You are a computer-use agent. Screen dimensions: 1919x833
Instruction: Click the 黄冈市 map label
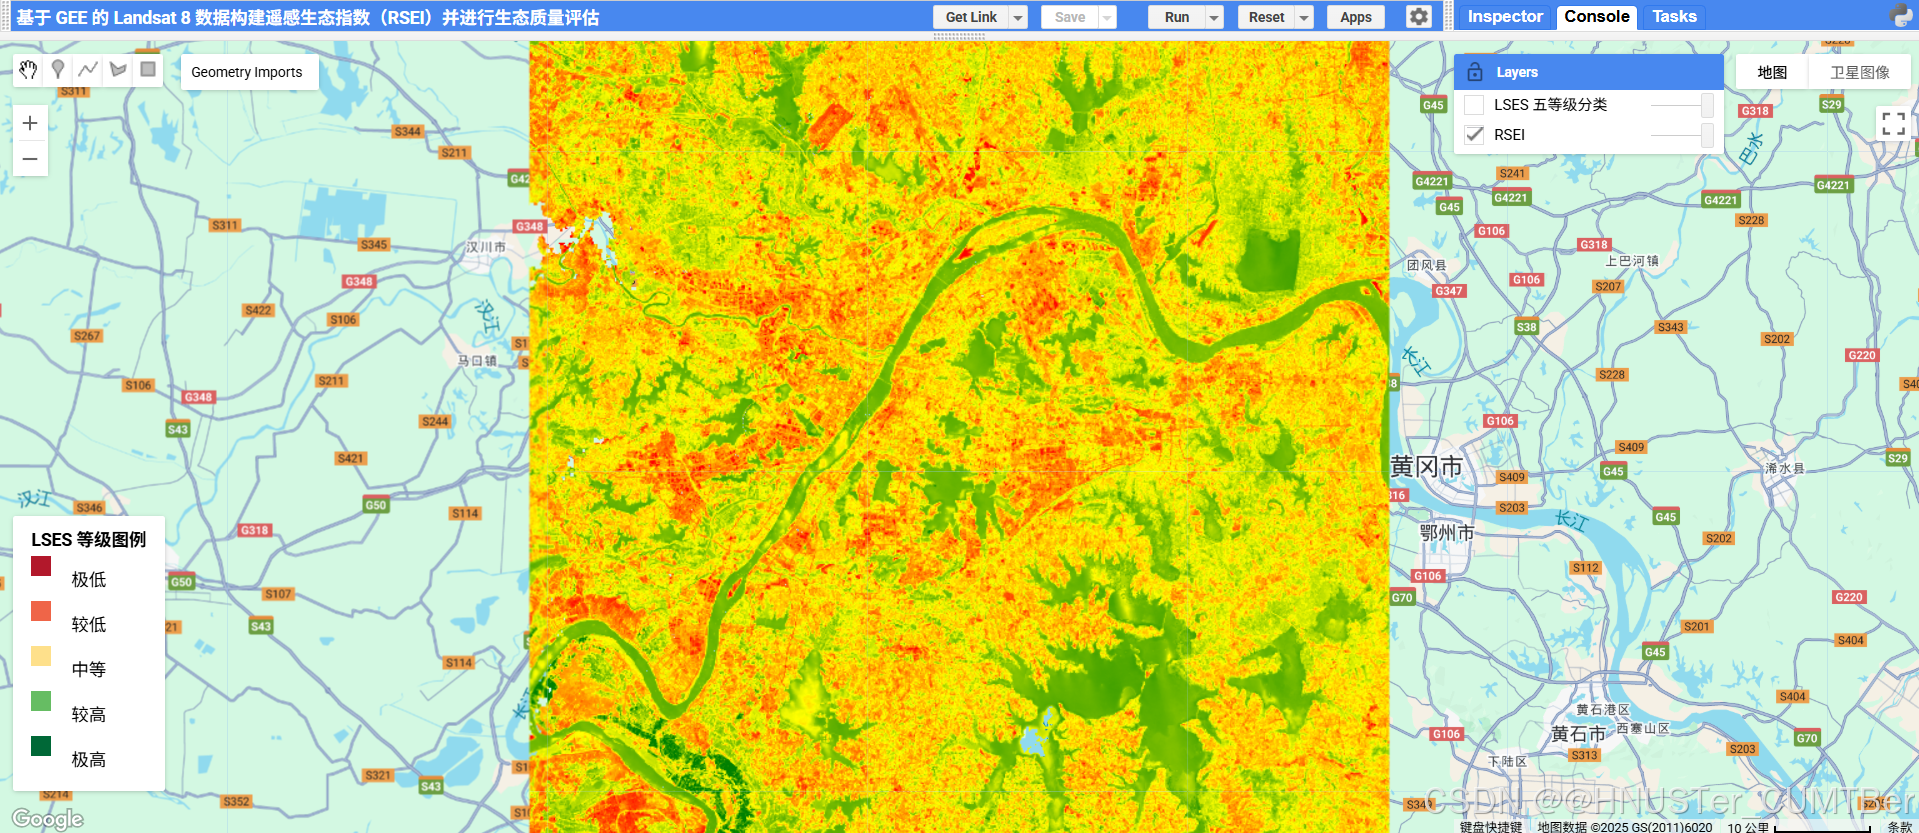click(x=1427, y=467)
